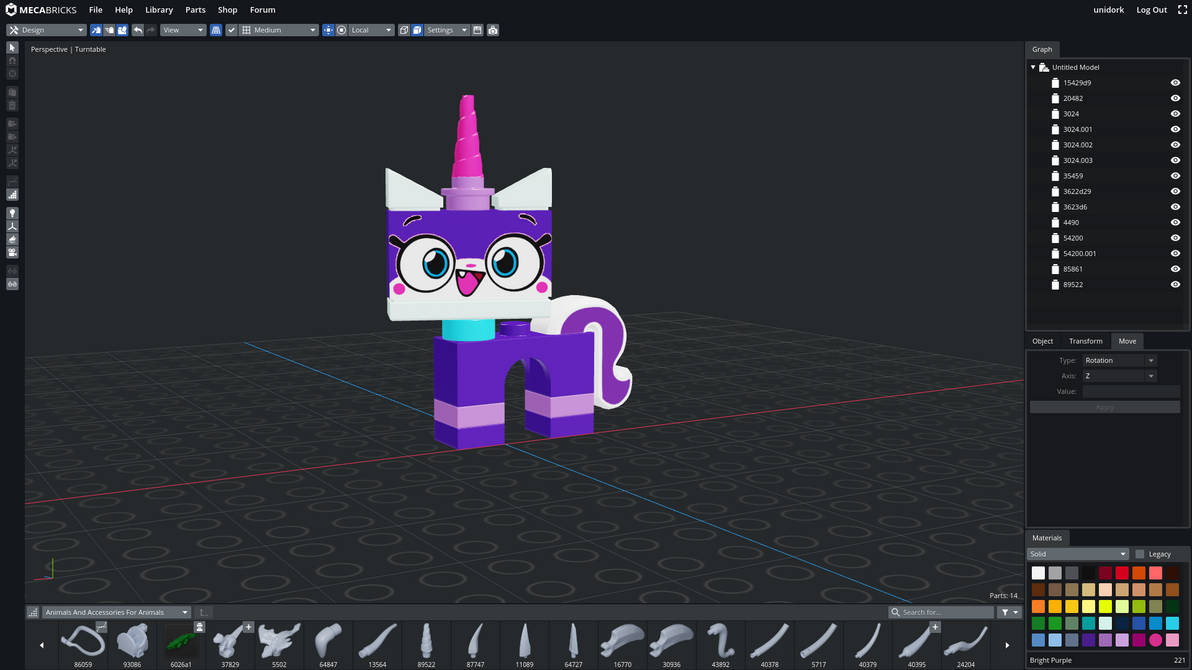This screenshot has width=1192, height=670.
Task: Toggle the Legacy checkbox in Materials panel
Action: click(x=1139, y=553)
